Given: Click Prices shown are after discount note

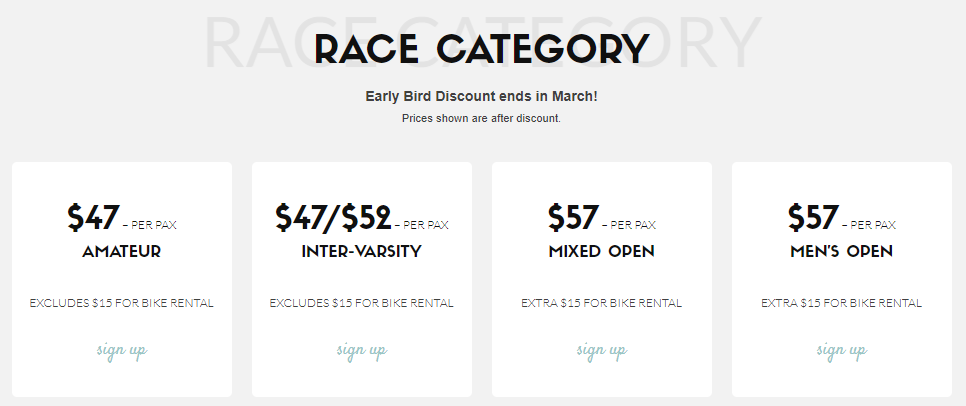Looking at the screenshot, I should point(482,118).
